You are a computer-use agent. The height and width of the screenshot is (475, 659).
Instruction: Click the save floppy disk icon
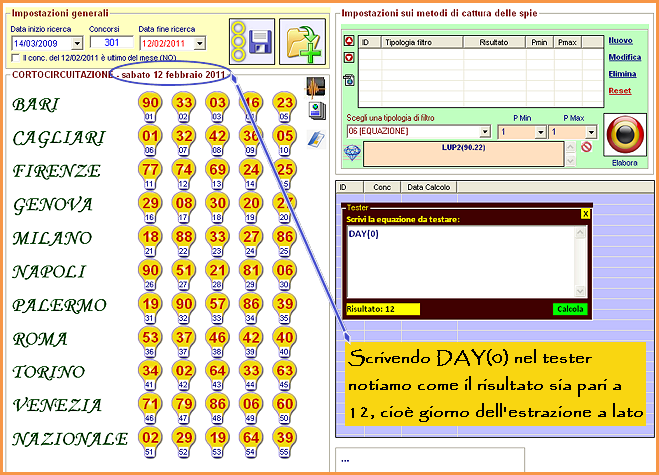click(252, 41)
